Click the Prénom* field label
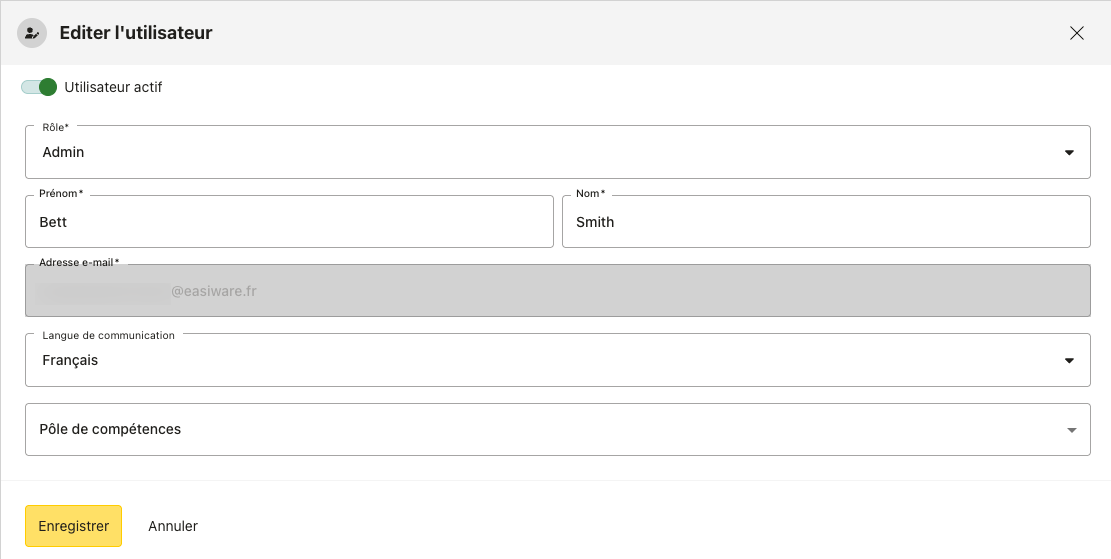Image resolution: width=1111 pixels, height=559 pixels. pos(61,193)
